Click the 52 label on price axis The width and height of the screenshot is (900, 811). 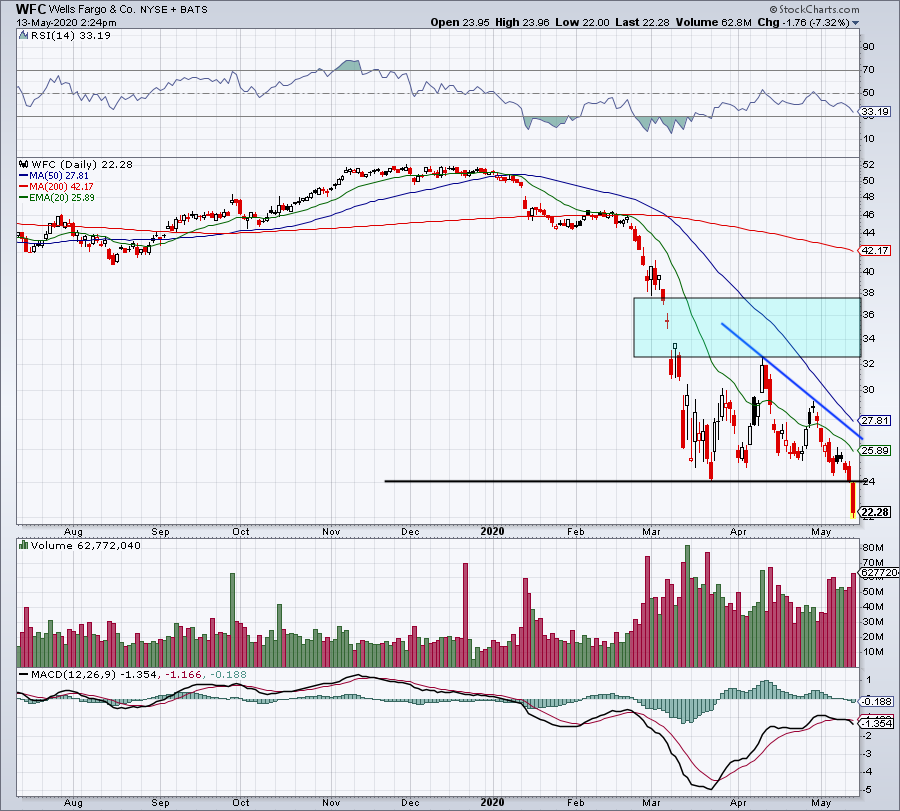(x=868, y=165)
